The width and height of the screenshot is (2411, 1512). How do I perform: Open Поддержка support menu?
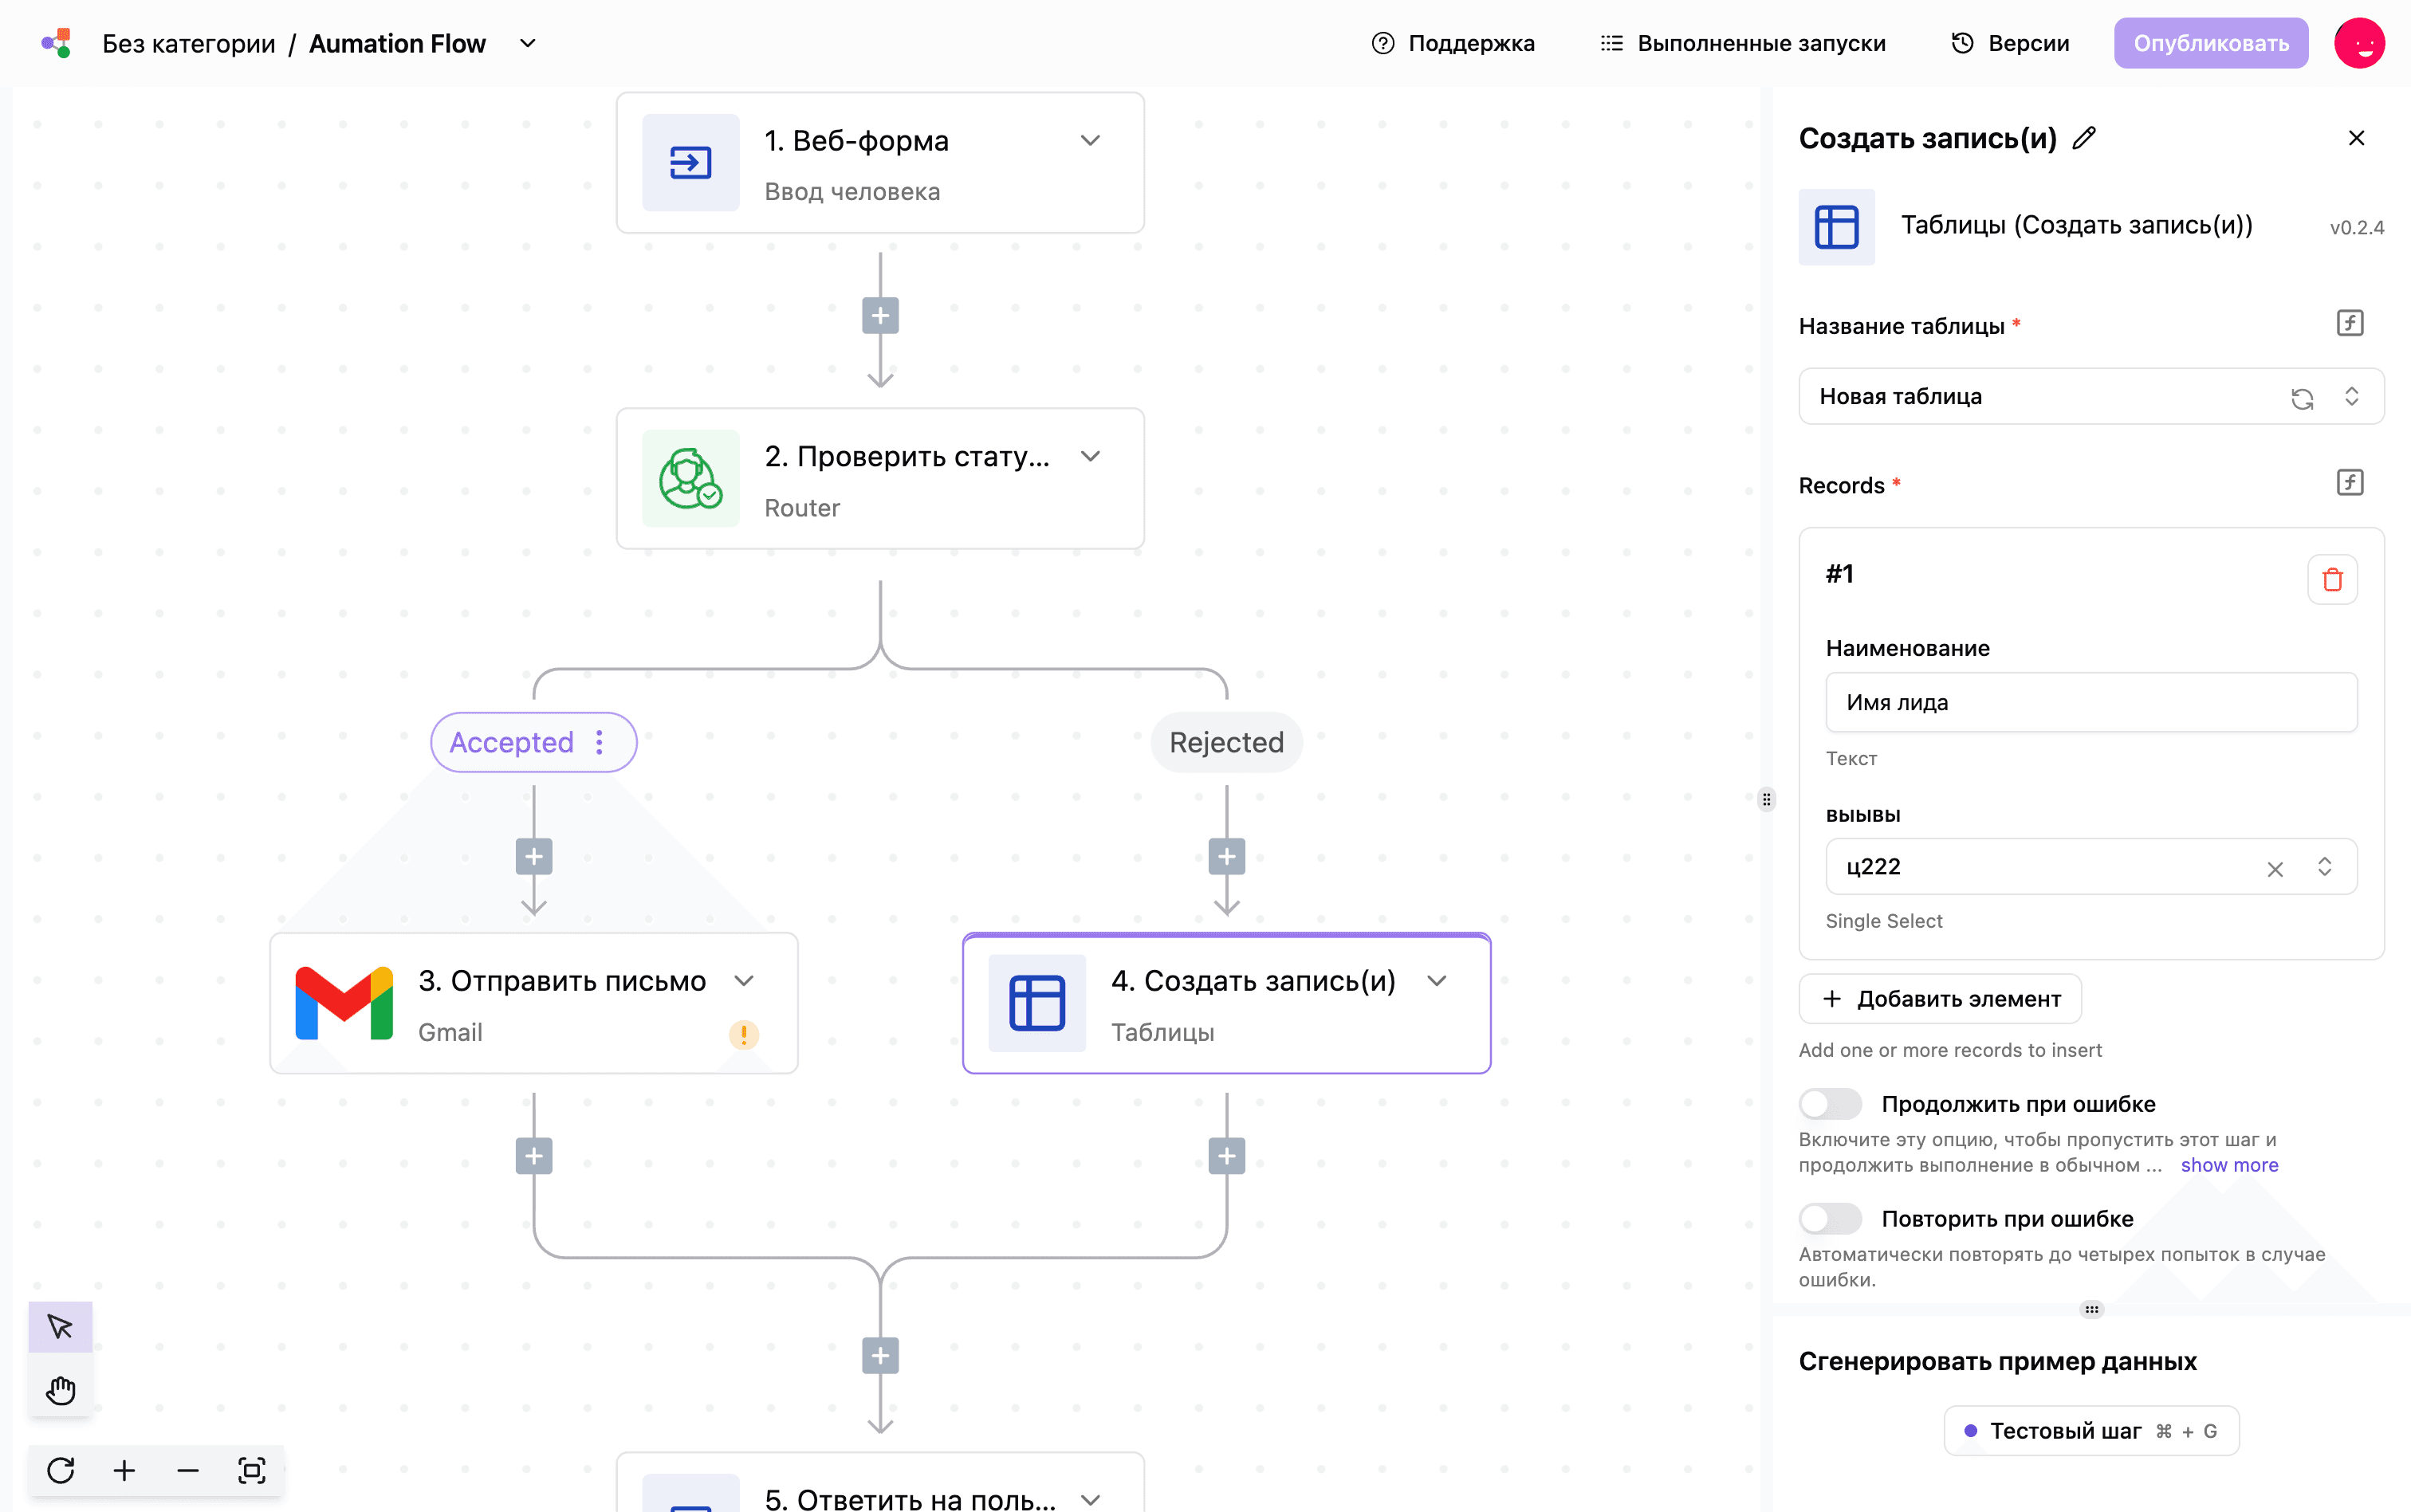pyautogui.click(x=1453, y=43)
